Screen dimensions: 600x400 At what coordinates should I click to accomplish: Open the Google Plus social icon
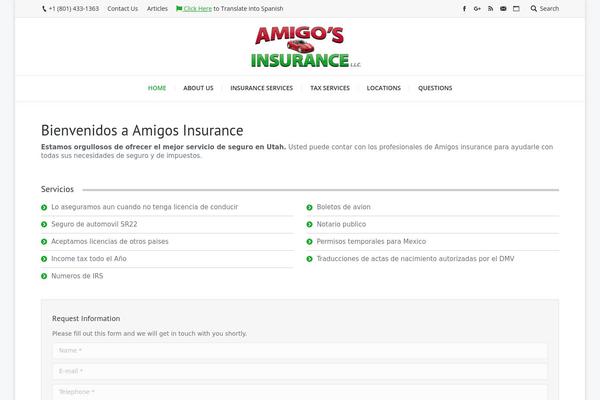[x=477, y=8]
